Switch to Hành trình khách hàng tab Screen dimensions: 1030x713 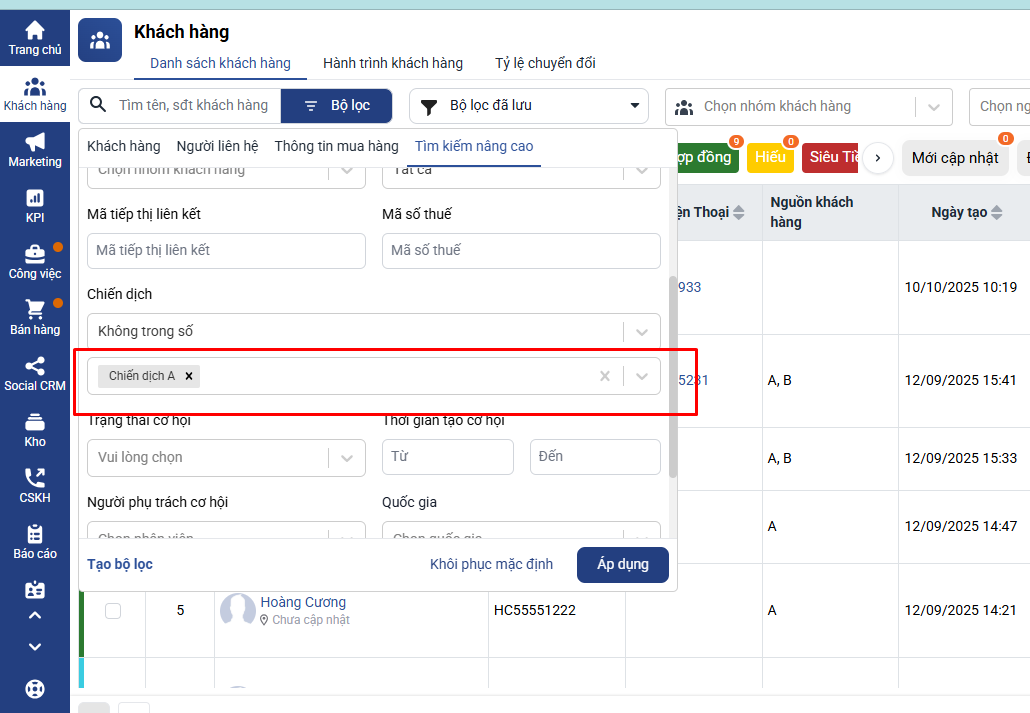click(x=392, y=63)
